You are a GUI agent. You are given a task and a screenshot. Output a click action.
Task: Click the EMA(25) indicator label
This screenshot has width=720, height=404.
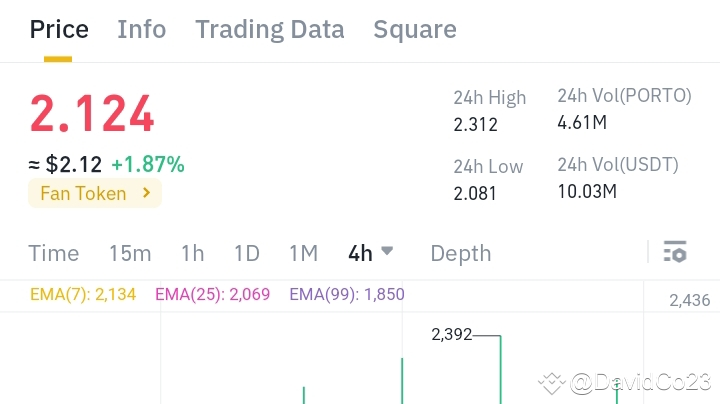[x=213, y=294]
